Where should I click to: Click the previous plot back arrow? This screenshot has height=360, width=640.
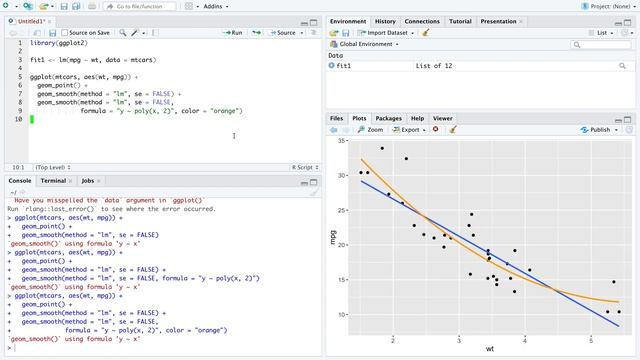pyautogui.click(x=334, y=130)
